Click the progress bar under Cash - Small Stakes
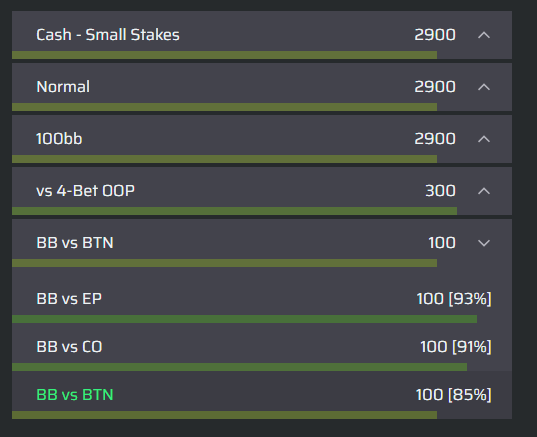 coord(224,55)
